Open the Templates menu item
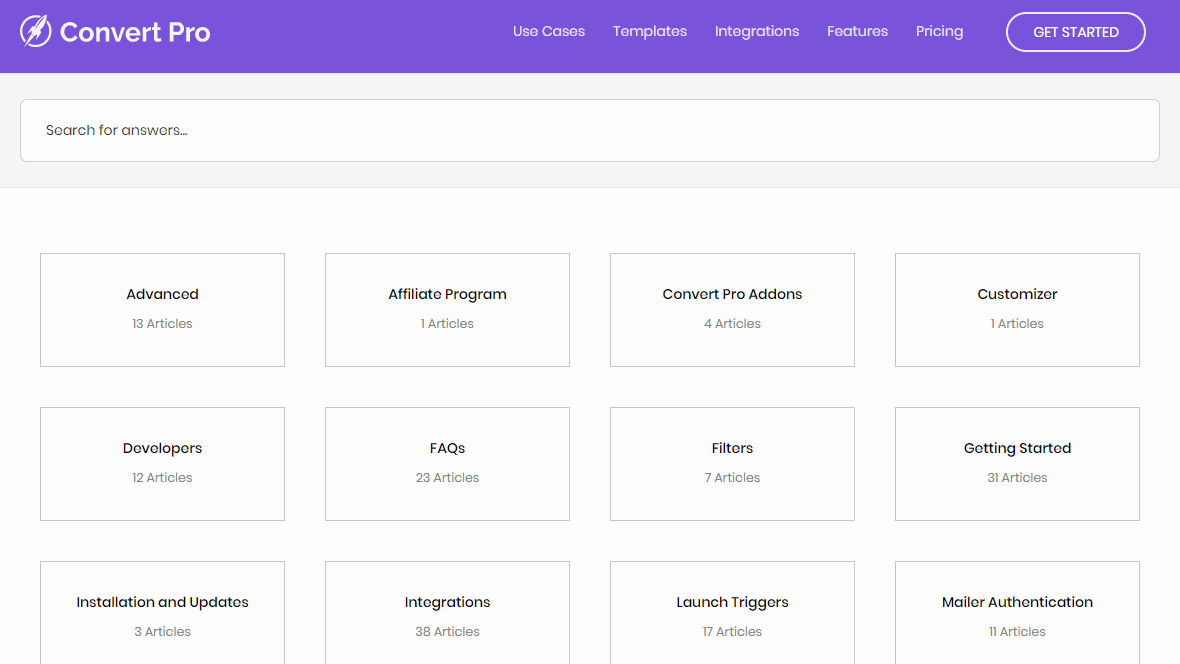 (649, 32)
